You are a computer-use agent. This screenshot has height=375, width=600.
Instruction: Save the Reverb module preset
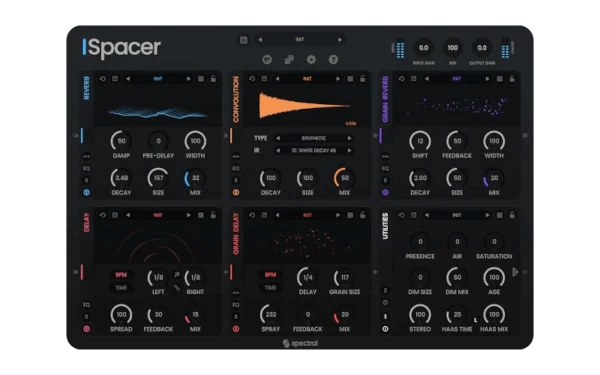coord(115,79)
